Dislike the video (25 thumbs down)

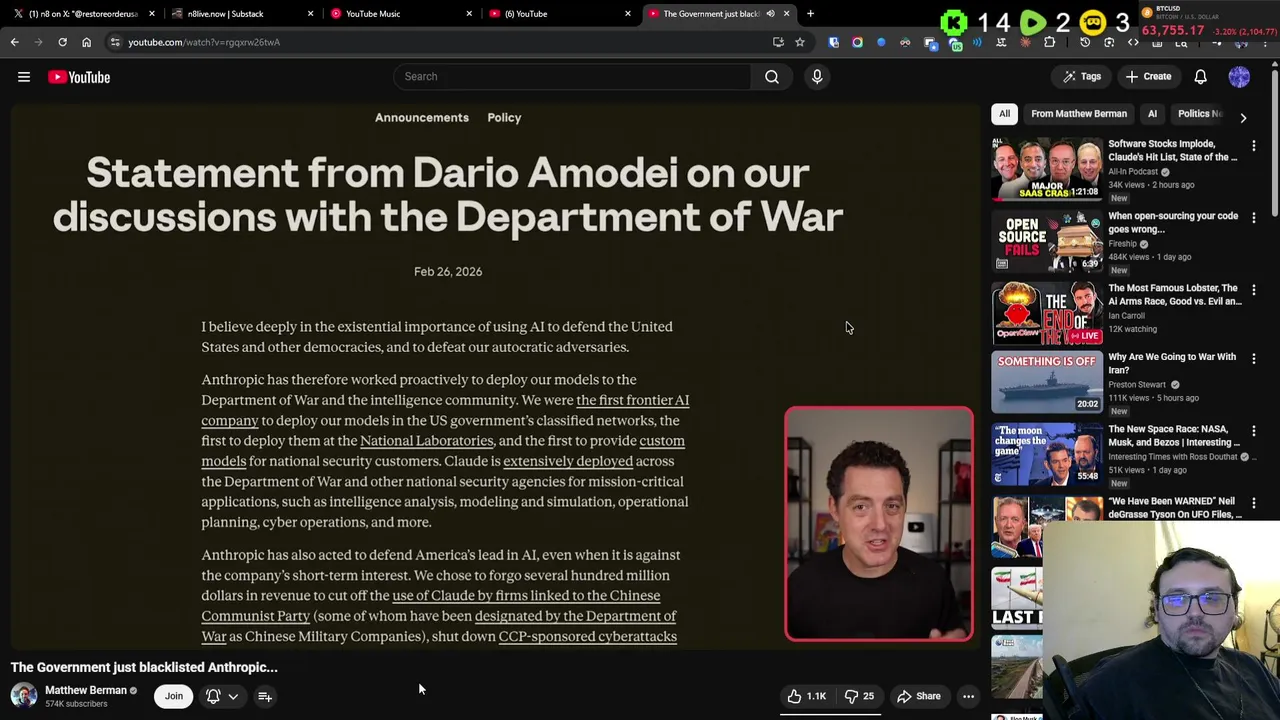859,696
